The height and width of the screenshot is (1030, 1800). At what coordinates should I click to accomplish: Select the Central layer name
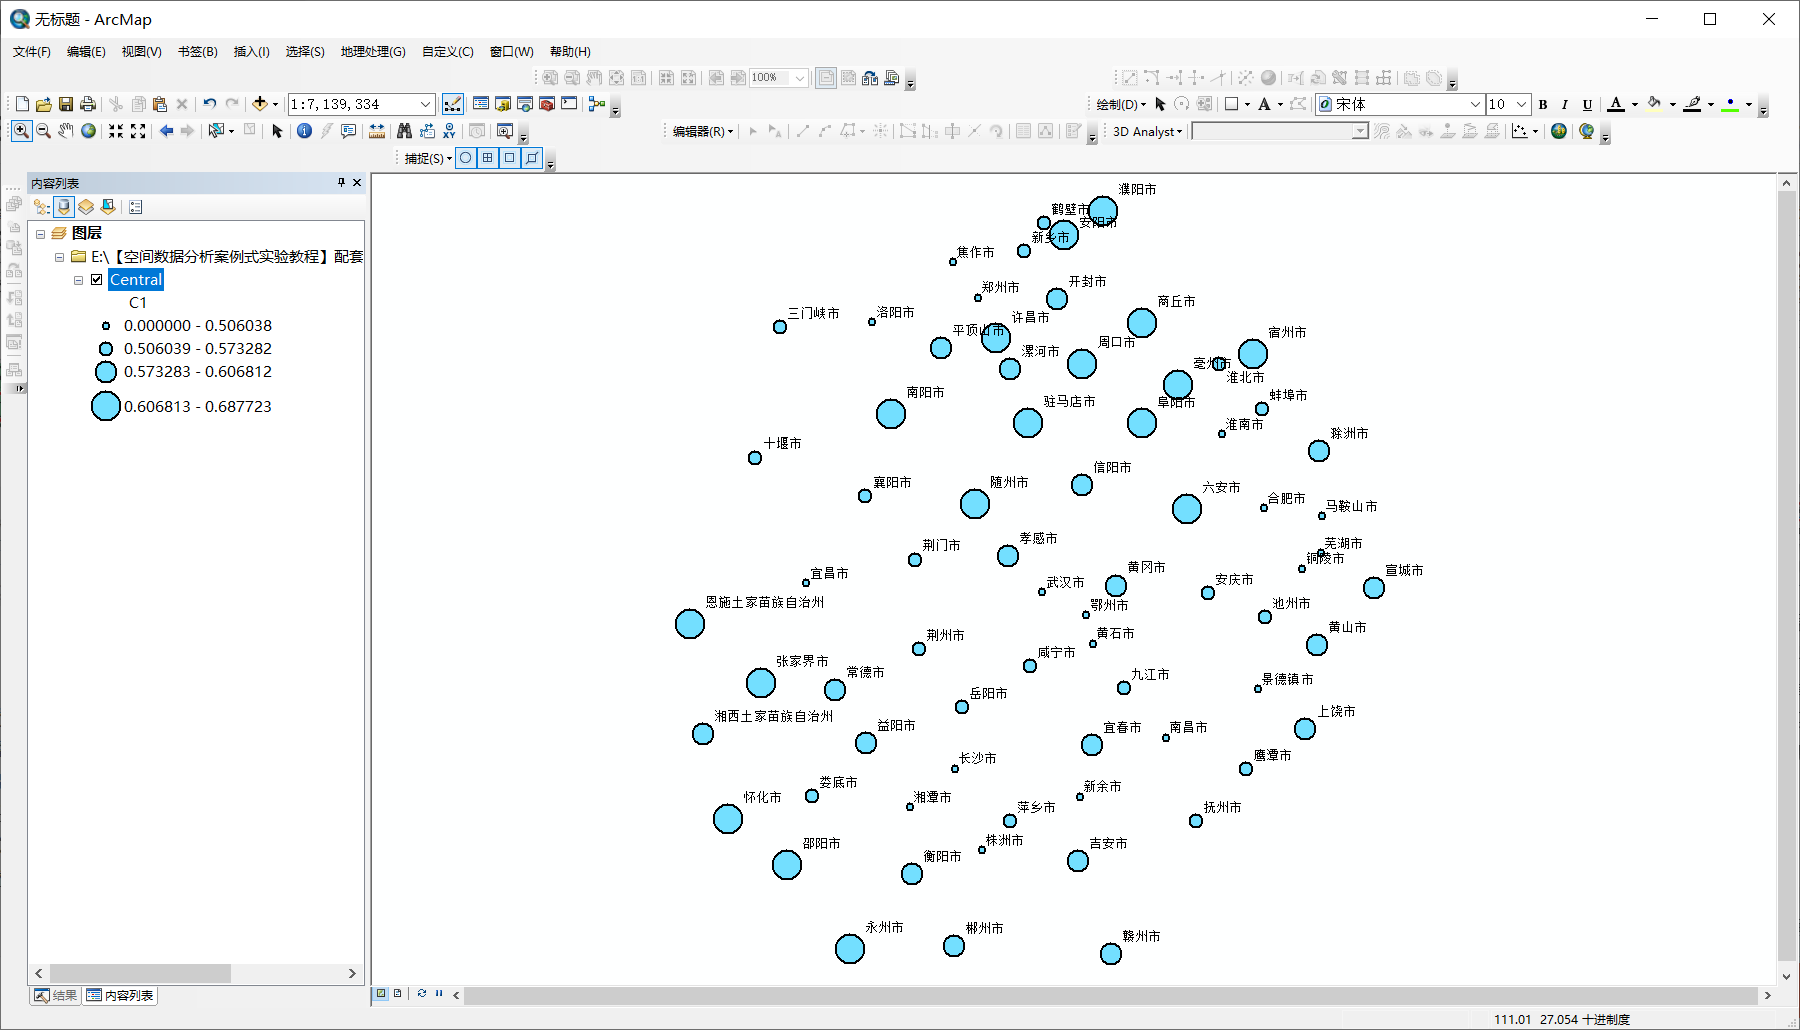click(x=136, y=280)
